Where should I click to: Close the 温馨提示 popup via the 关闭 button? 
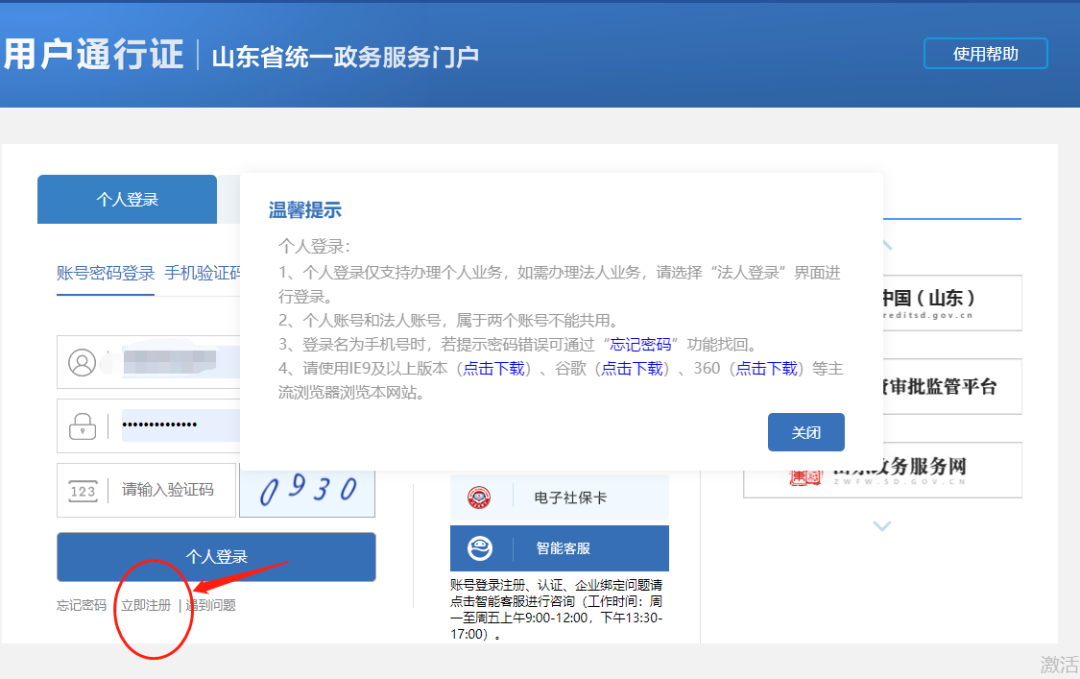tap(806, 432)
